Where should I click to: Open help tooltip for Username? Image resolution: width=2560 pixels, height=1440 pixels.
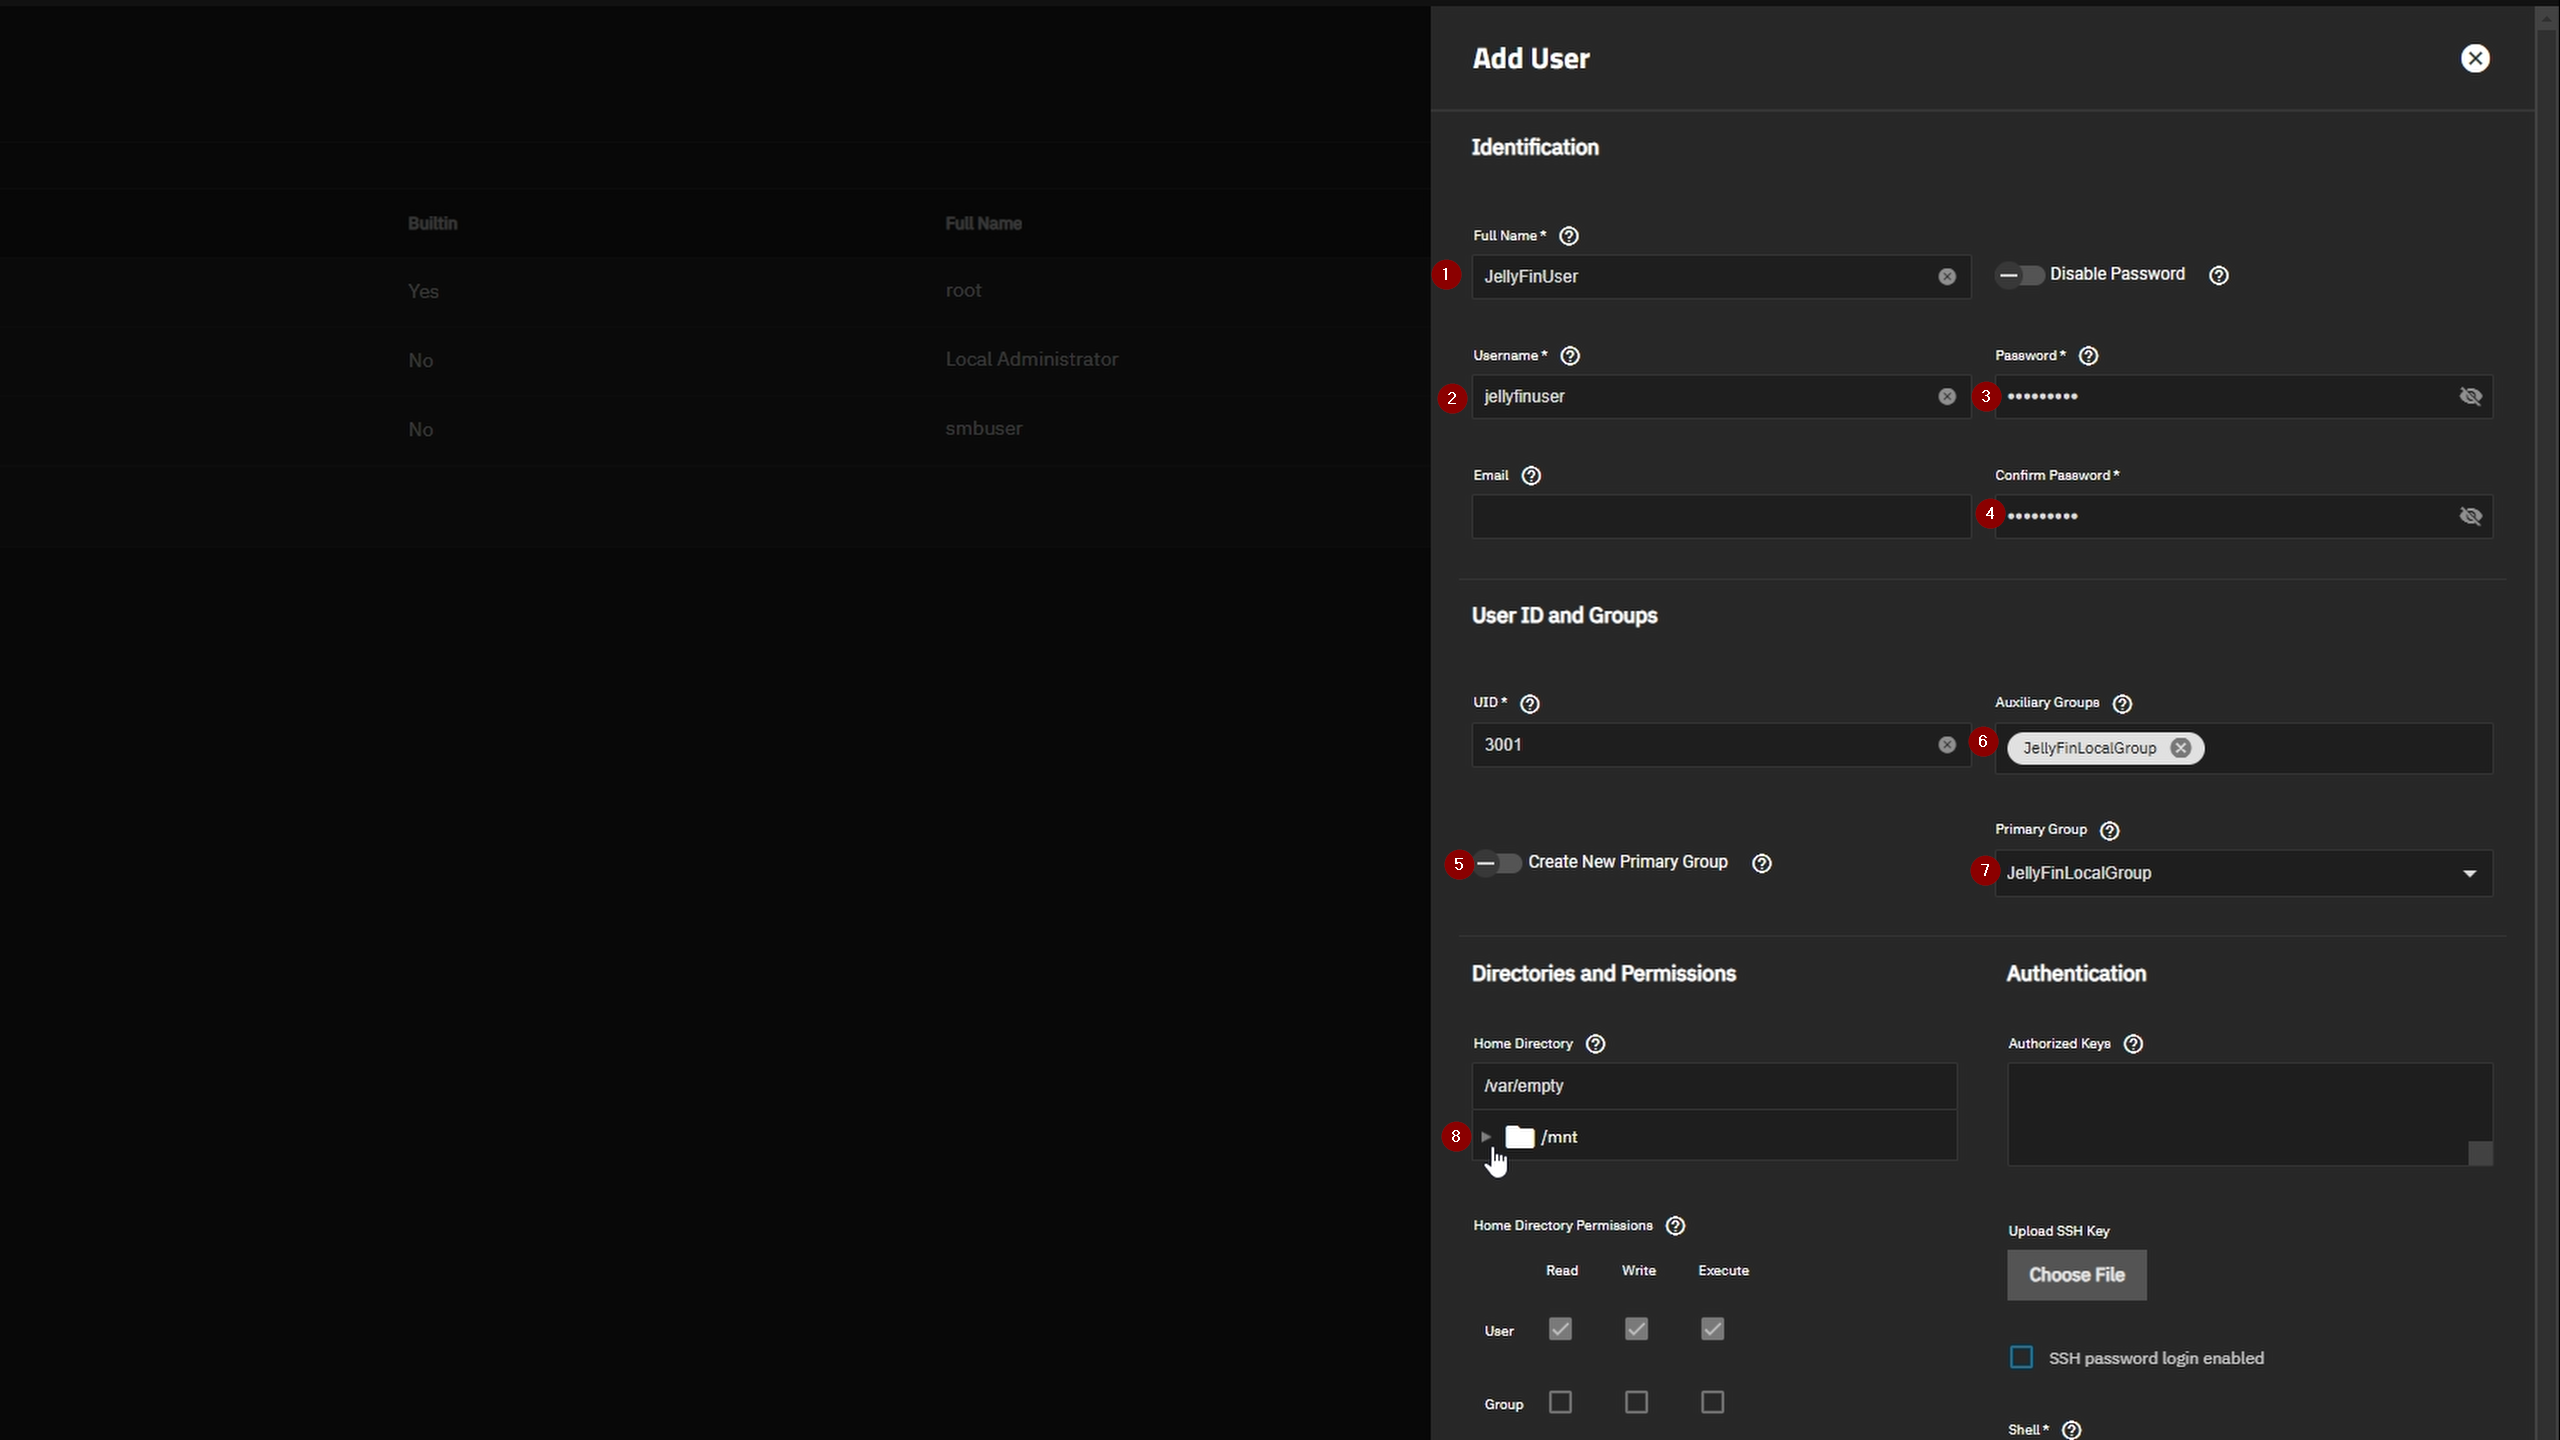pyautogui.click(x=1570, y=356)
